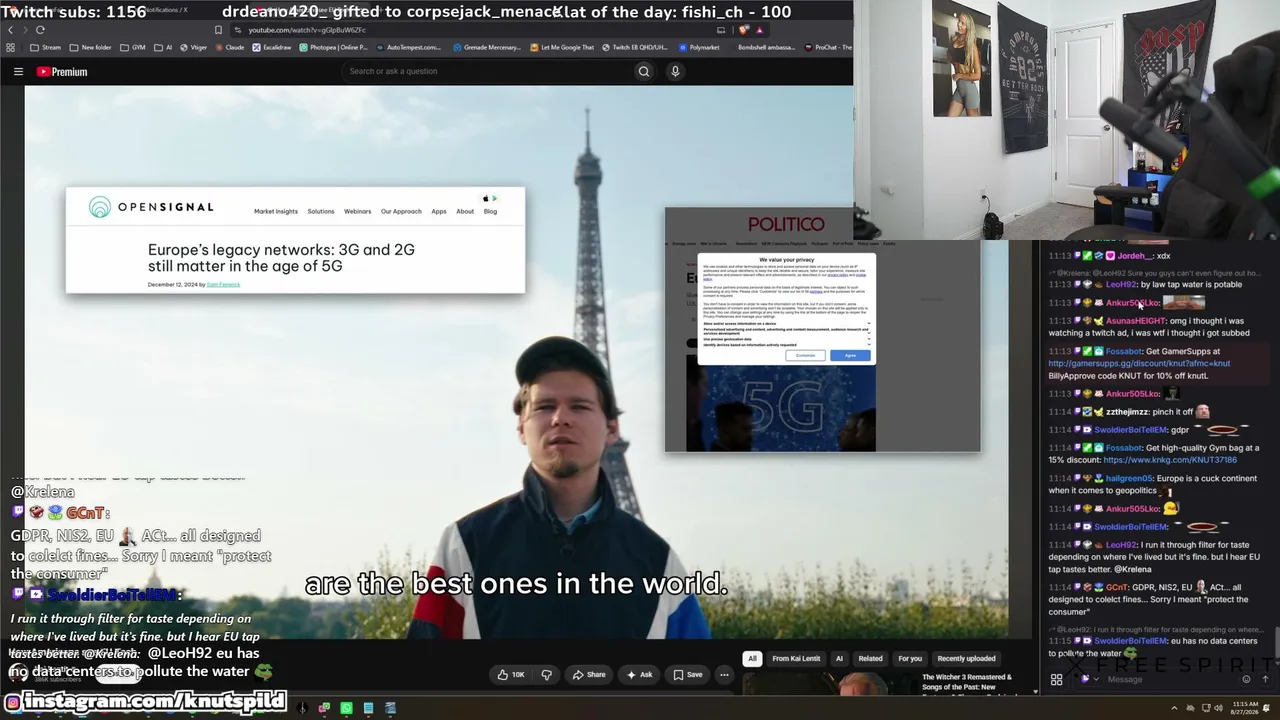Open The Witcher 3 Remastered recommended video
This screenshot has width=1280, height=720.
click(966, 683)
